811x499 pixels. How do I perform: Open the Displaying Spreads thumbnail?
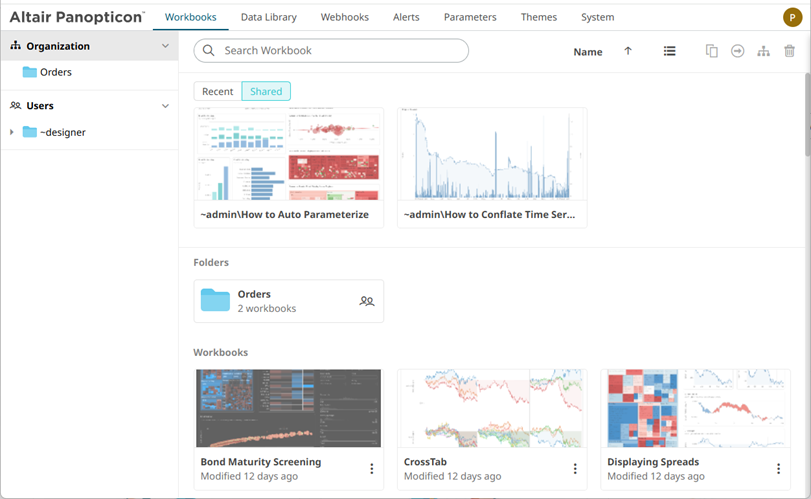tap(696, 408)
